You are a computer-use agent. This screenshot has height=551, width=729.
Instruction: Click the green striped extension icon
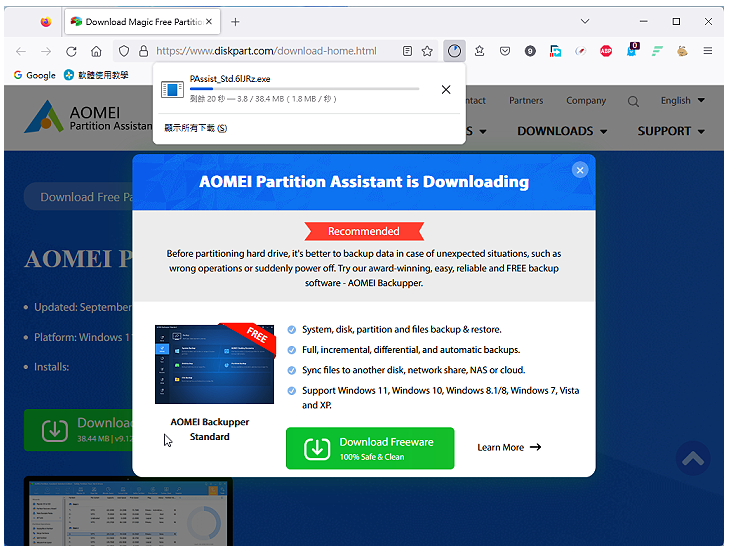[657, 51]
